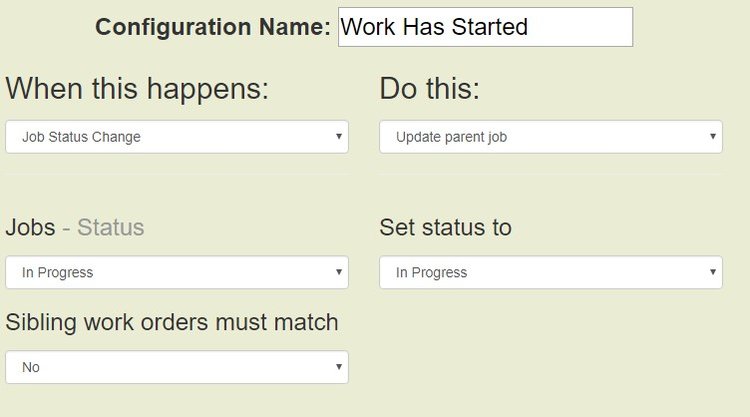The width and height of the screenshot is (750, 417).
Task: Click the arrow on Jobs Status dropdown
Action: coord(339,272)
